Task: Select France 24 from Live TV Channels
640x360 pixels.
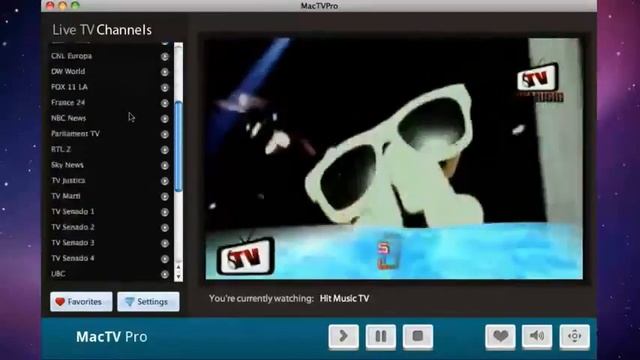Action: [x=68, y=102]
